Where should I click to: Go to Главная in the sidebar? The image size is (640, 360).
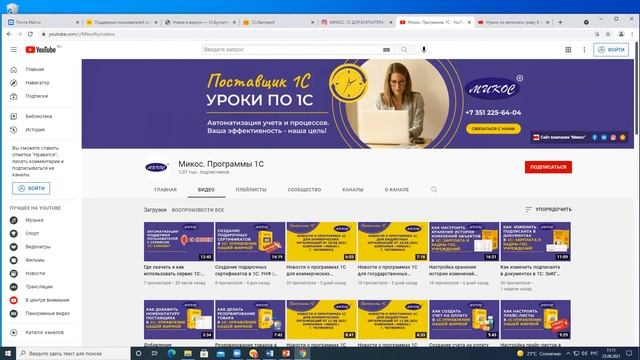35,69
